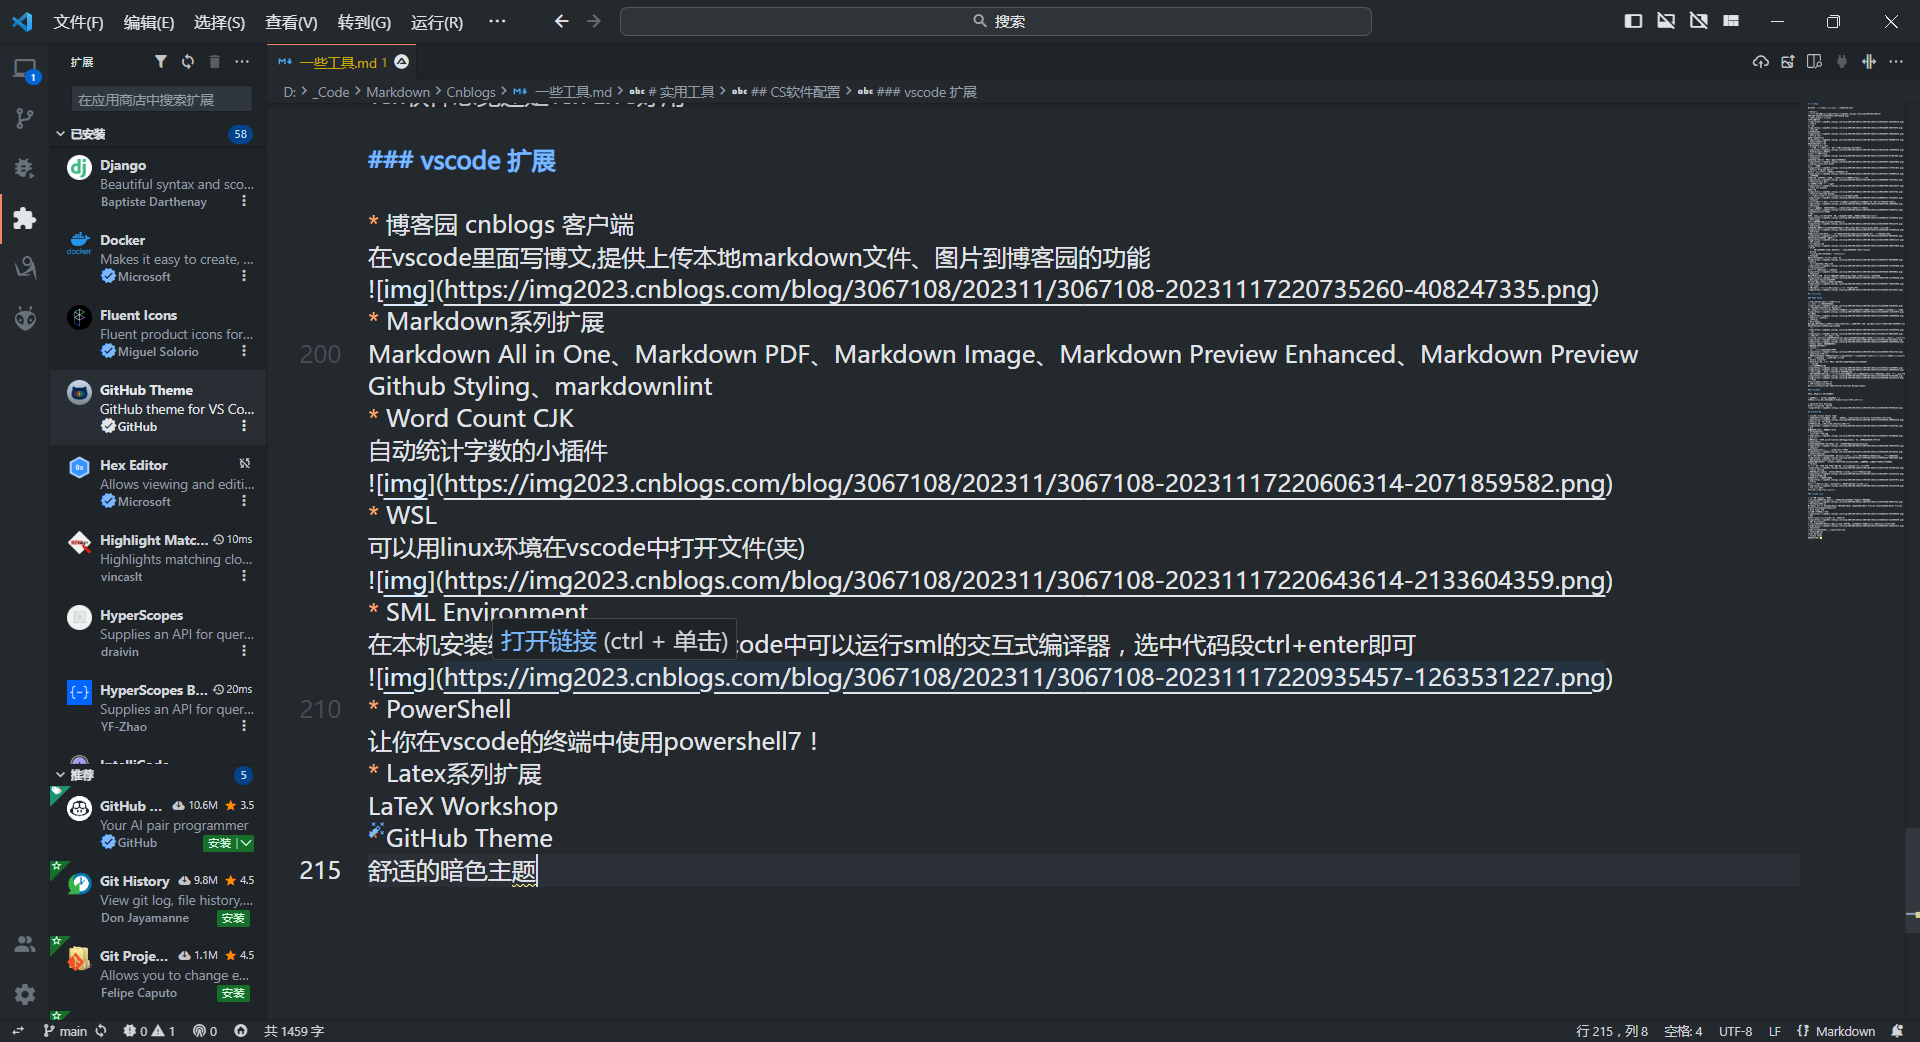Open the Source Control view

pyautogui.click(x=24, y=119)
